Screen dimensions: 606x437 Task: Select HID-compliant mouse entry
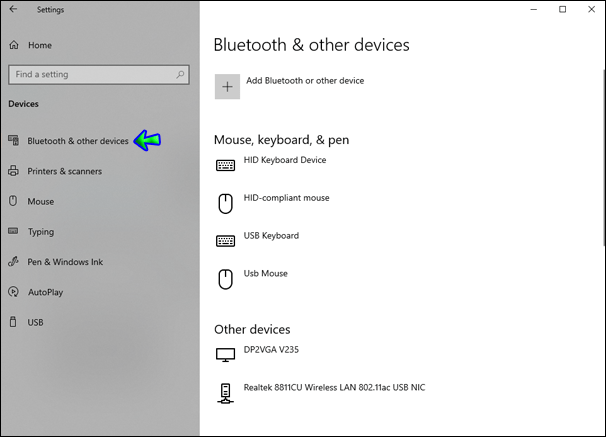286,198
